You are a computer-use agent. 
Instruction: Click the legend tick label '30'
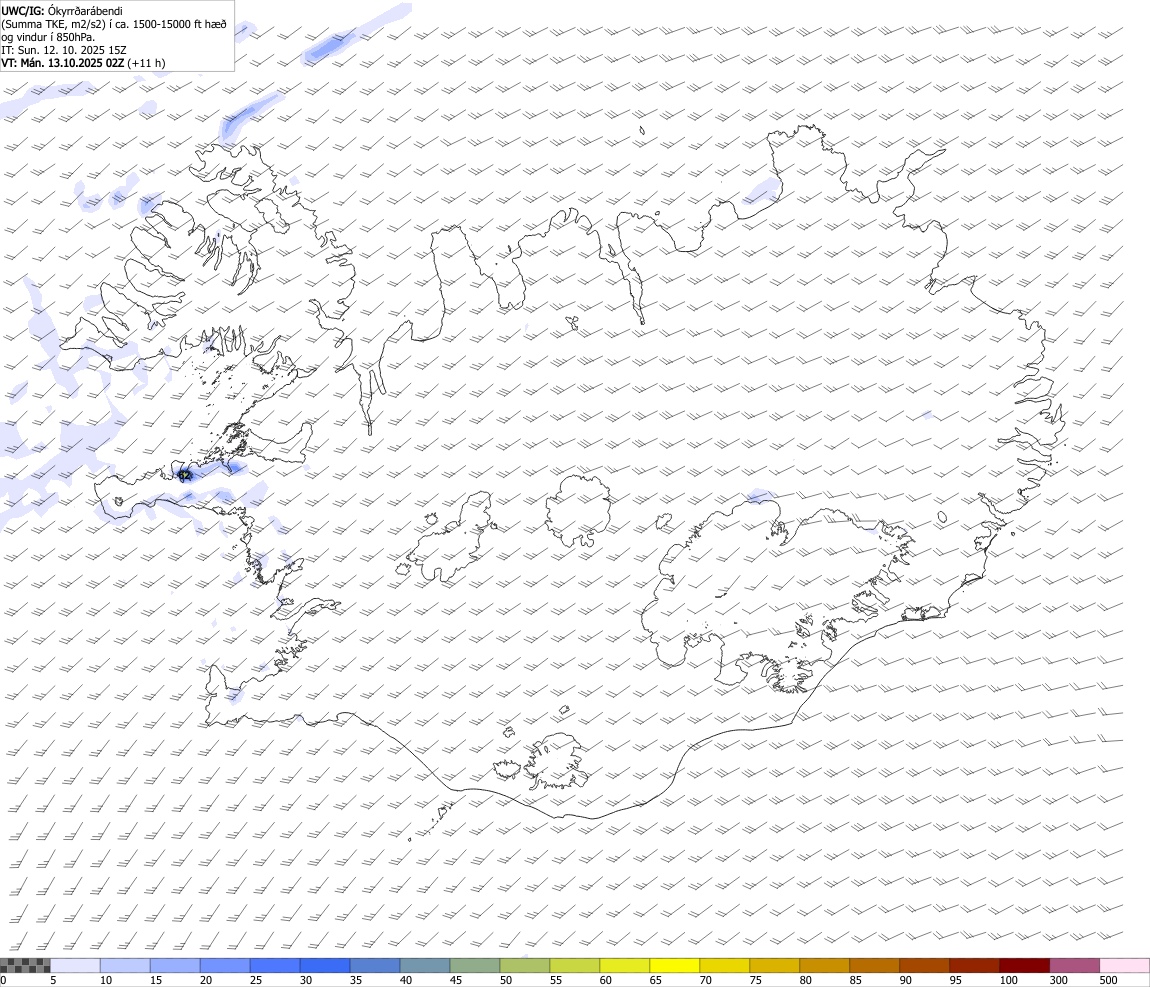pos(306,980)
